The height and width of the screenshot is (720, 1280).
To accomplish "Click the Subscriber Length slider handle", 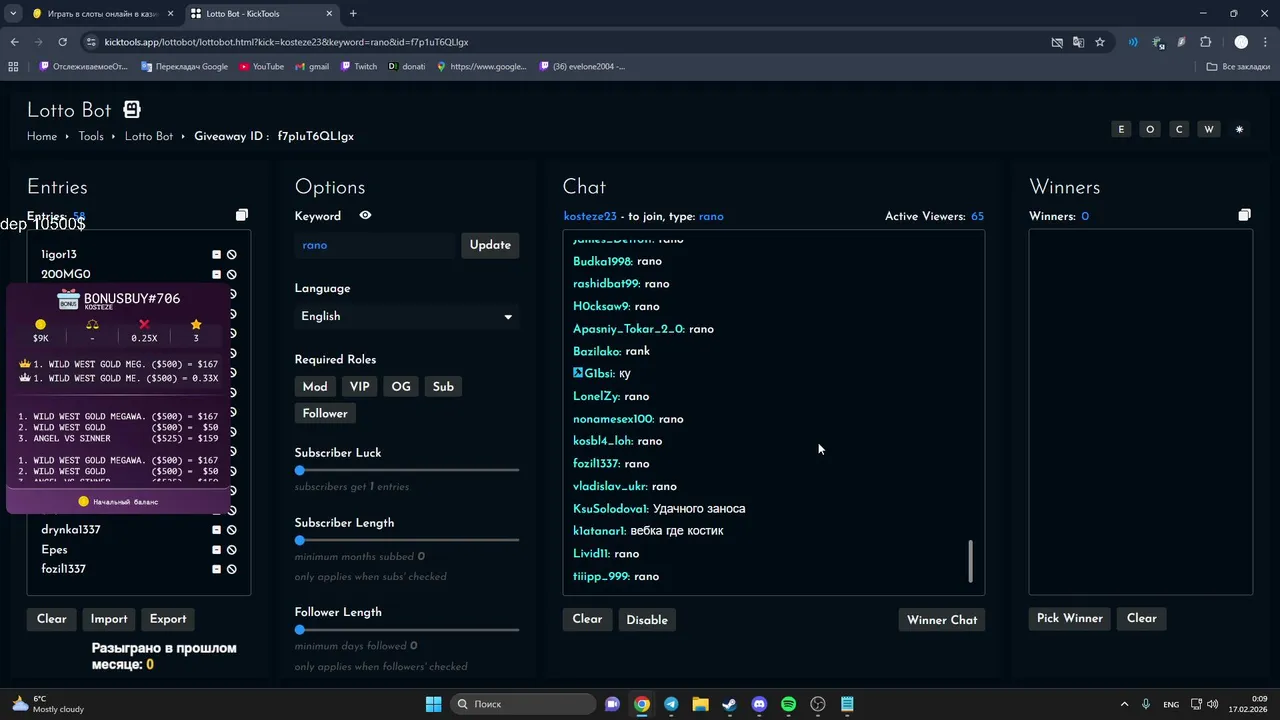I will tap(300, 540).
